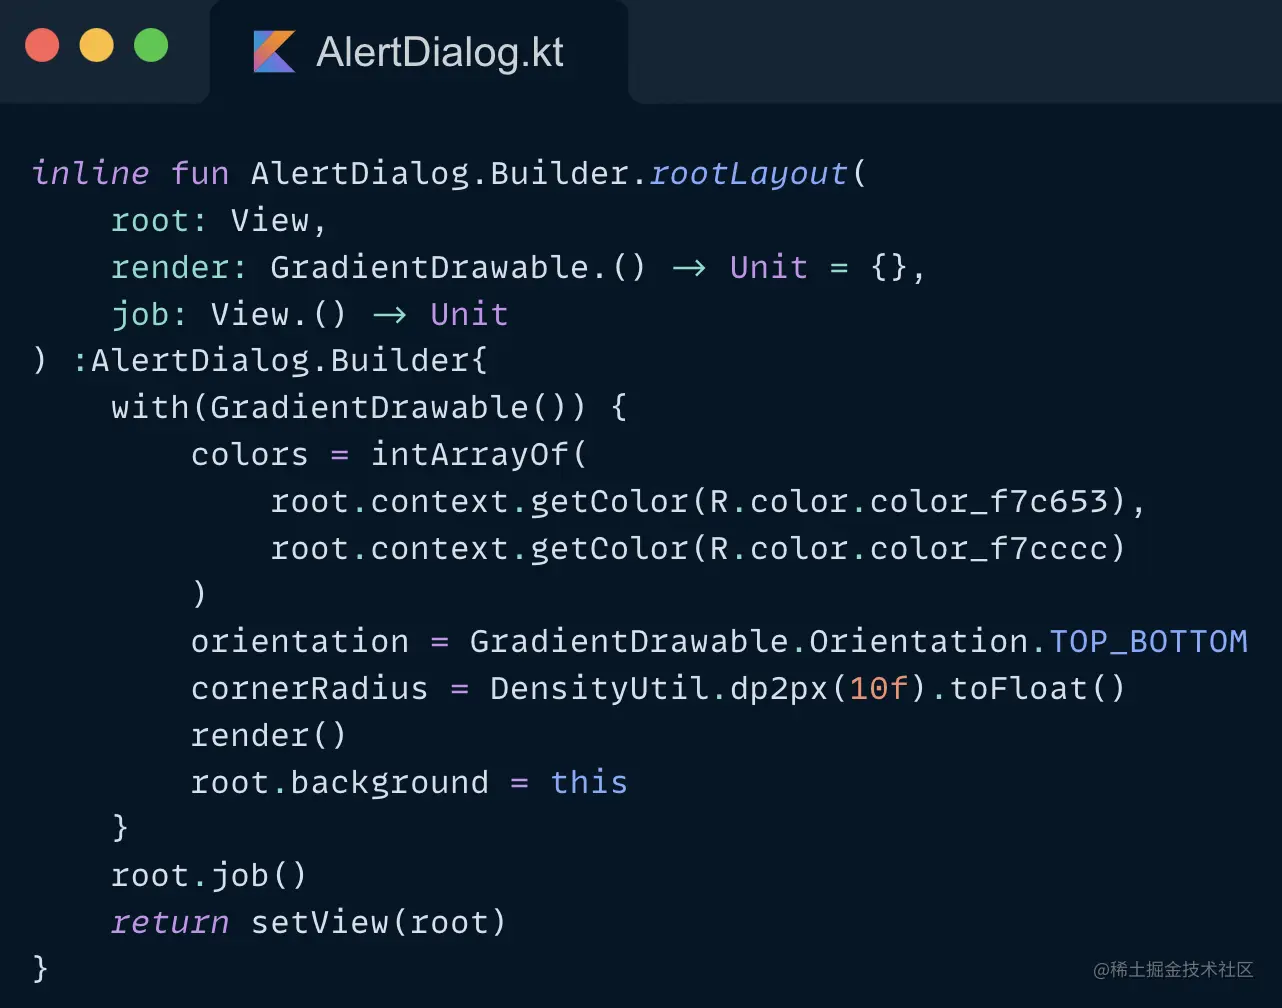Click the 'Unit = {},' default value

coord(828,267)
